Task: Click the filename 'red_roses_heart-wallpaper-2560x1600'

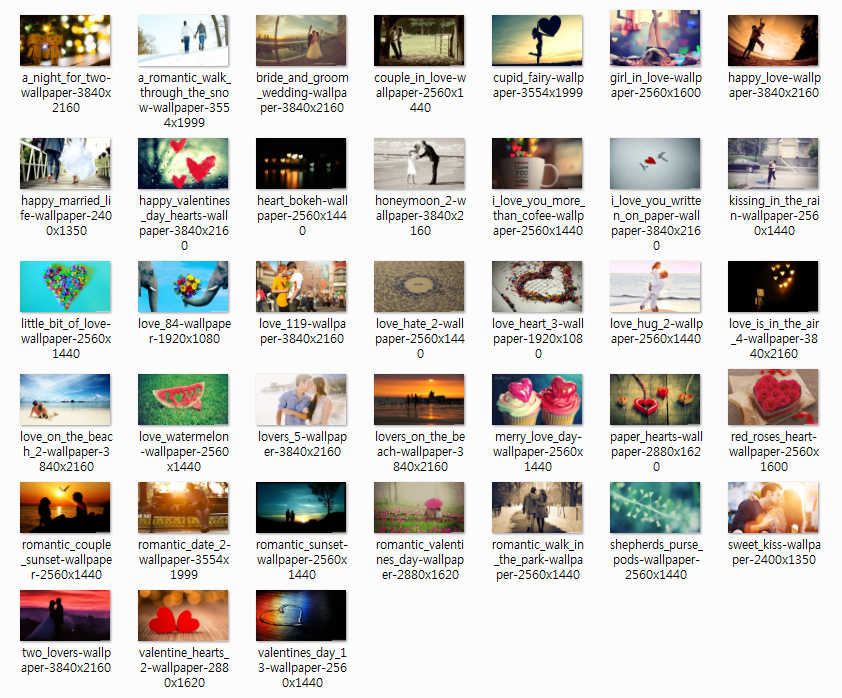Action: pyautogui.click(x=774, y=452)
